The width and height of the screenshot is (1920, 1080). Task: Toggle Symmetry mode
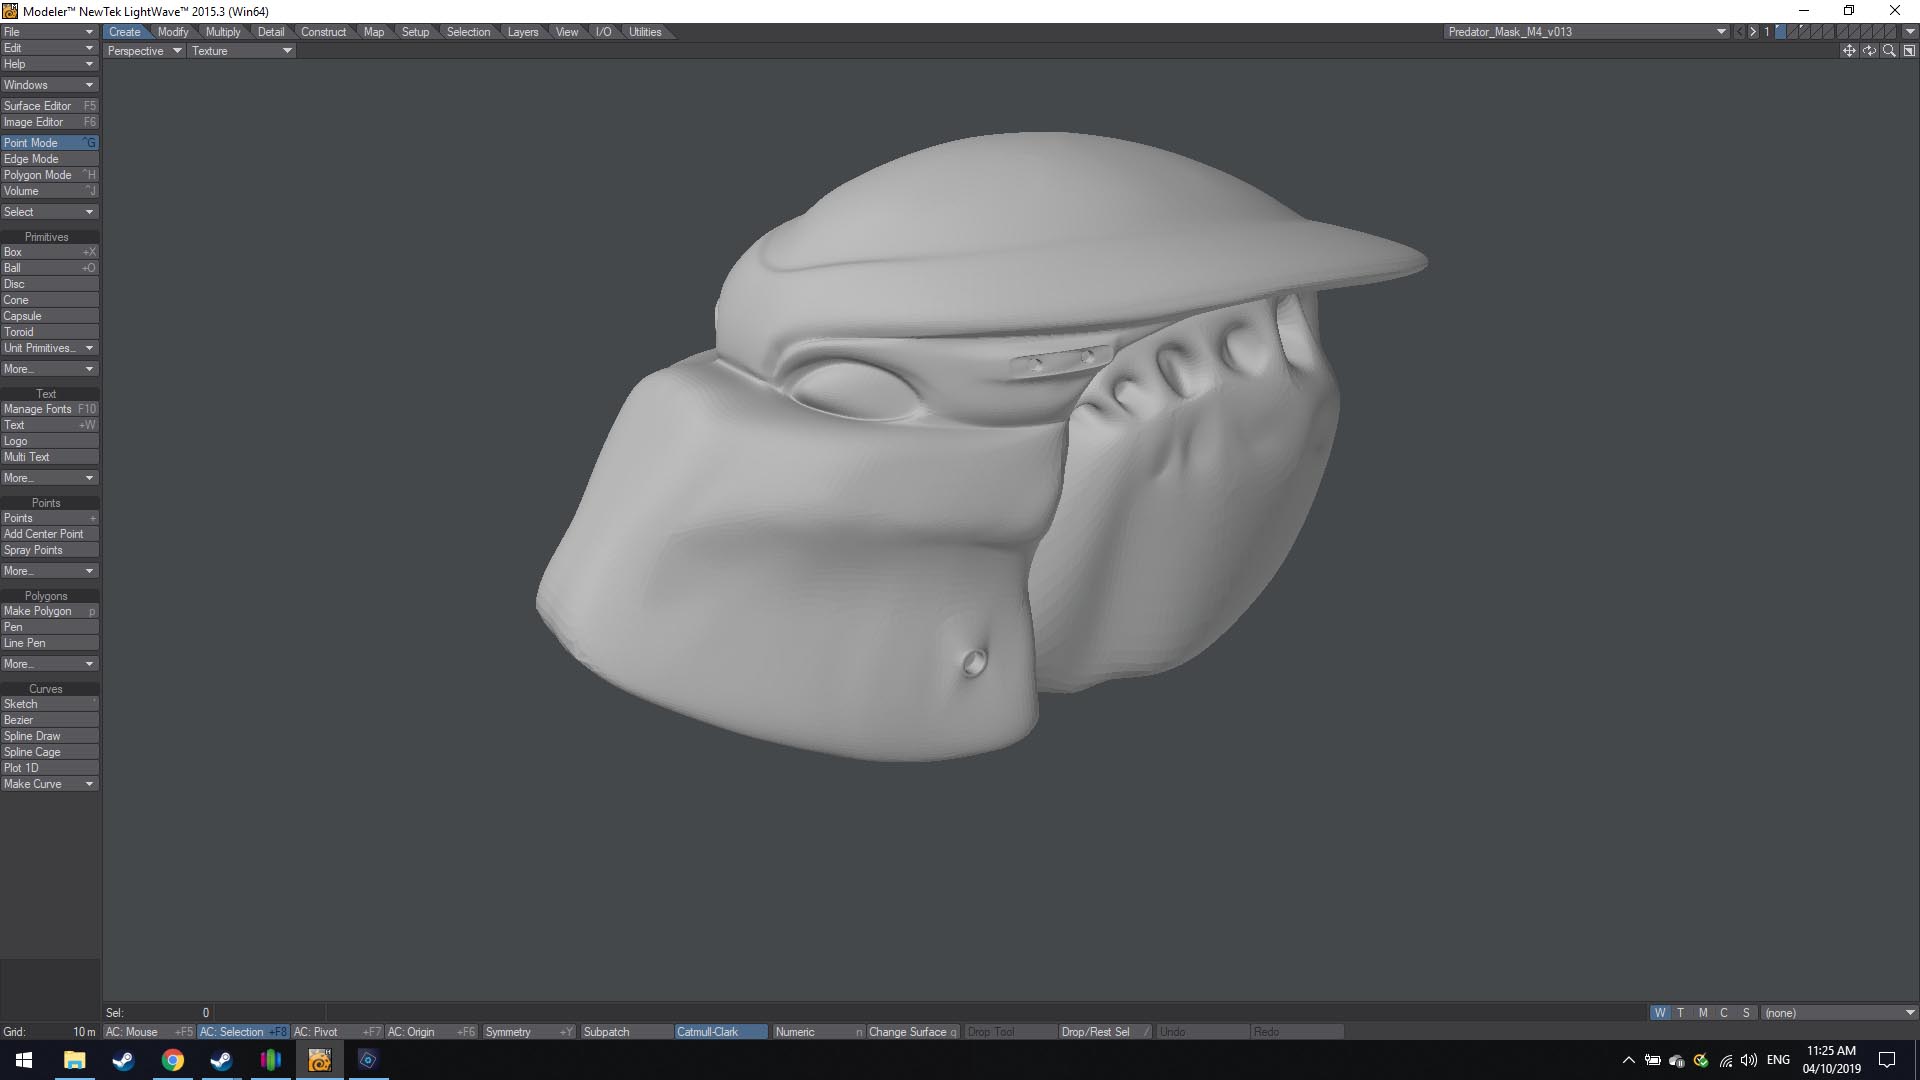pos(529,1032)
